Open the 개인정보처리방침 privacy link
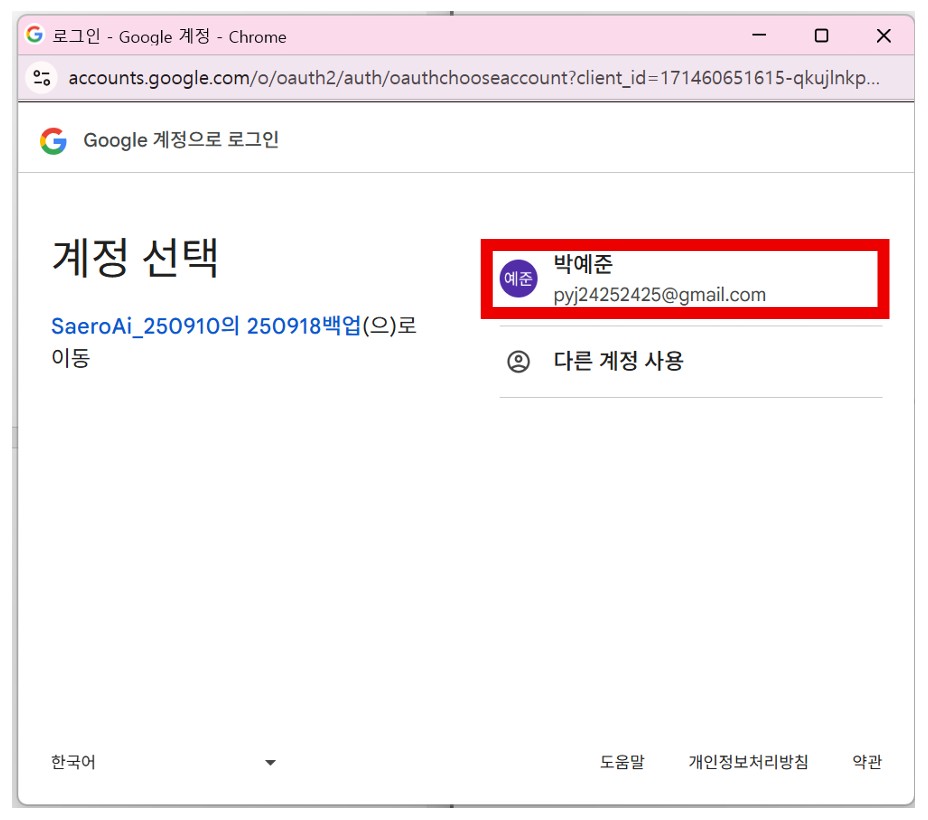 748,761
